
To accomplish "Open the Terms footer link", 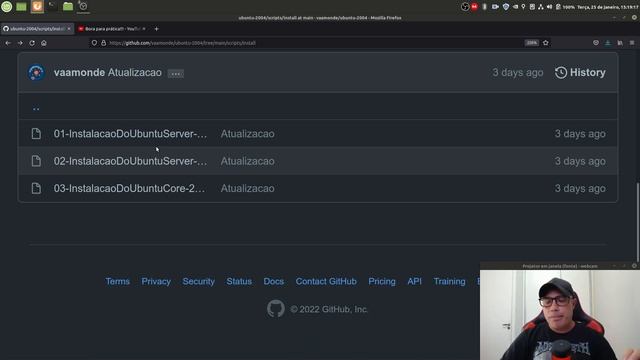I will point(118,282).
